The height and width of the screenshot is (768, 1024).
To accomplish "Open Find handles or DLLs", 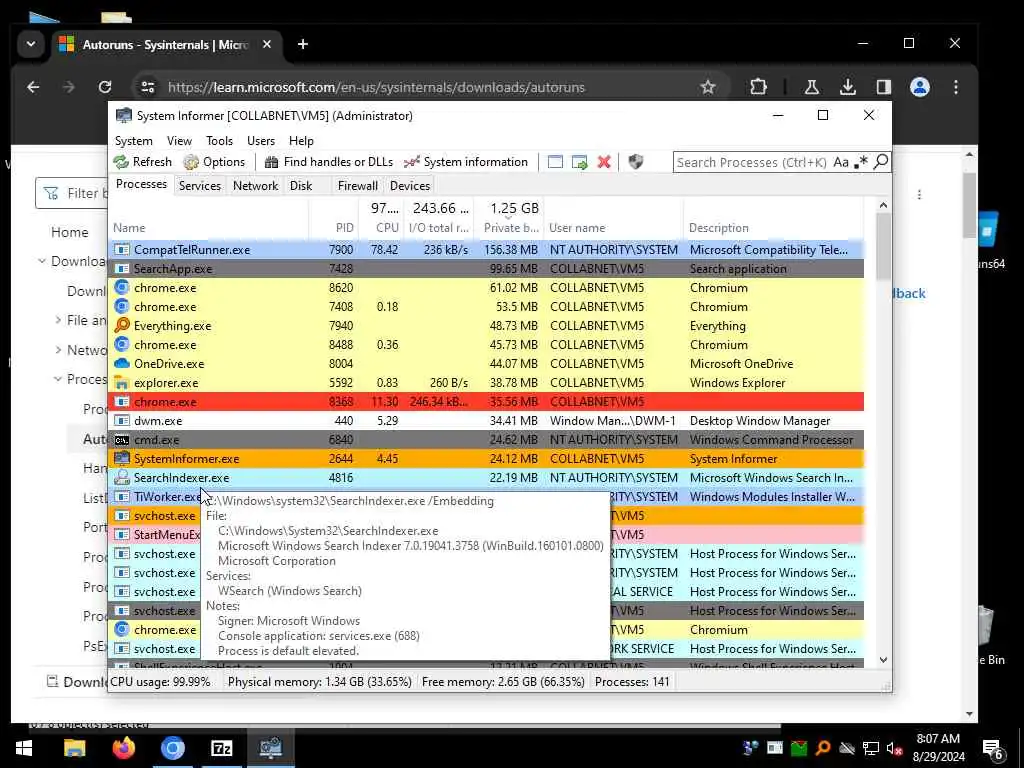I will pyautogui.click(x=328, y=162).
